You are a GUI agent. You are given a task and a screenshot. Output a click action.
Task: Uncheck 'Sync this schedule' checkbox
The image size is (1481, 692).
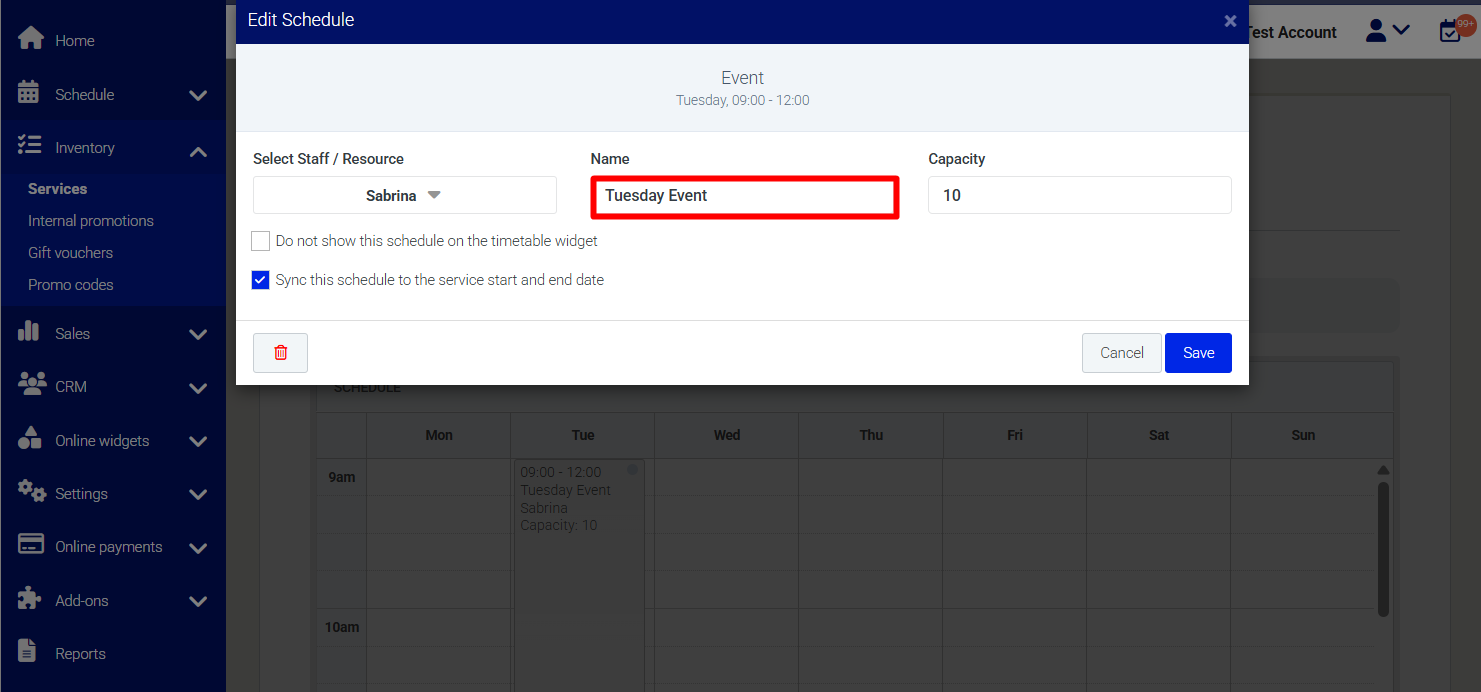point(261,280)
